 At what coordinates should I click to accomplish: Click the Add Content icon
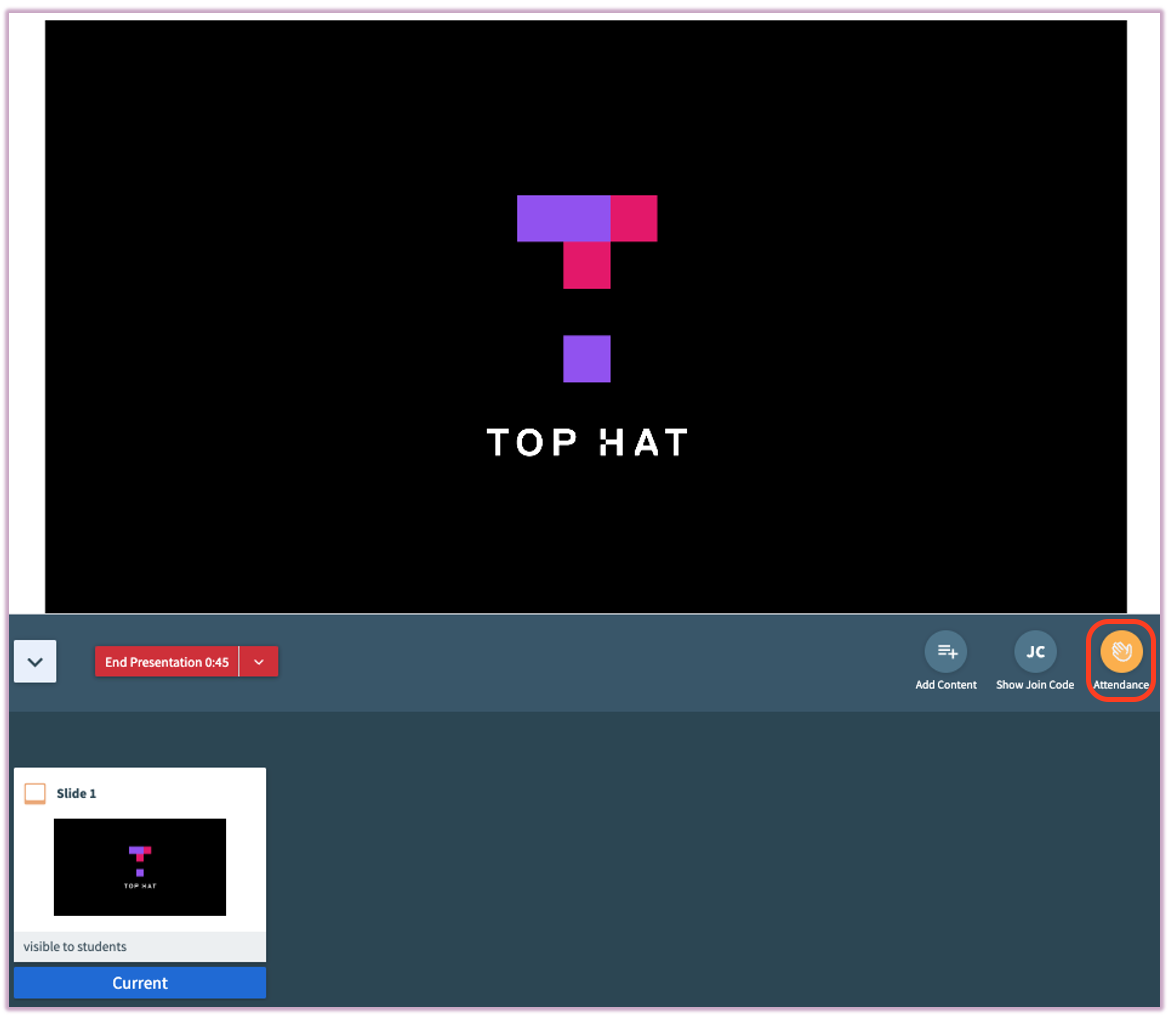point(945,652)
